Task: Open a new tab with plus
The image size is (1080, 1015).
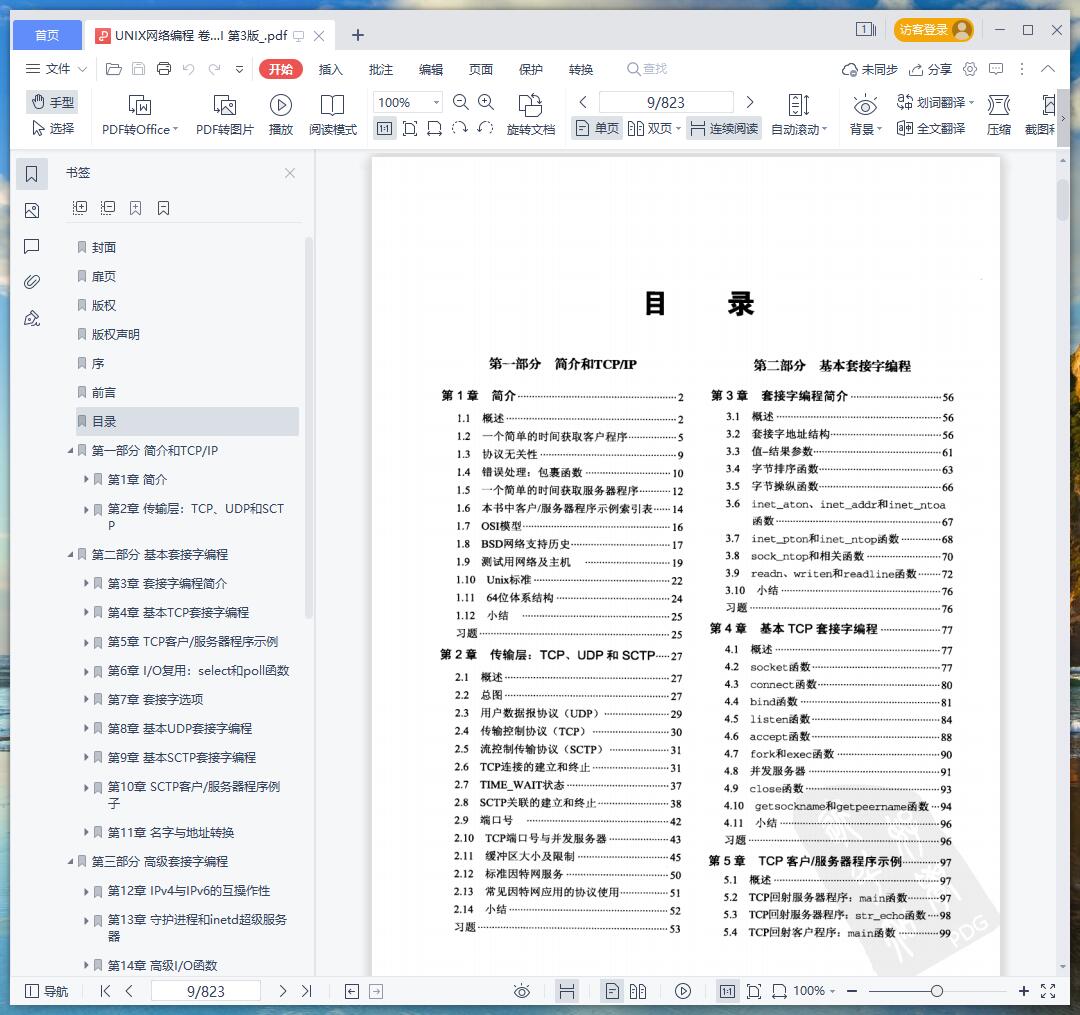Action: click(x=357, y=35)
